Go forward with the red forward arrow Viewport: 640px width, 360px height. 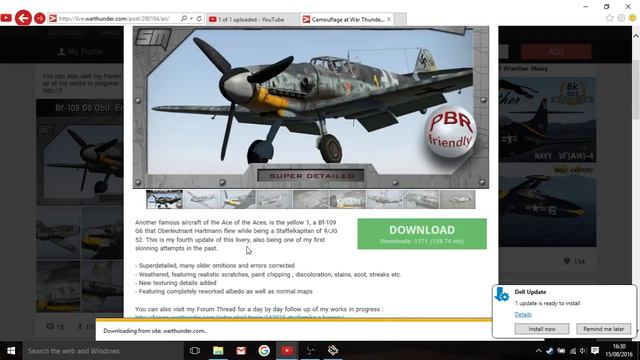click(x=40, y=18)
